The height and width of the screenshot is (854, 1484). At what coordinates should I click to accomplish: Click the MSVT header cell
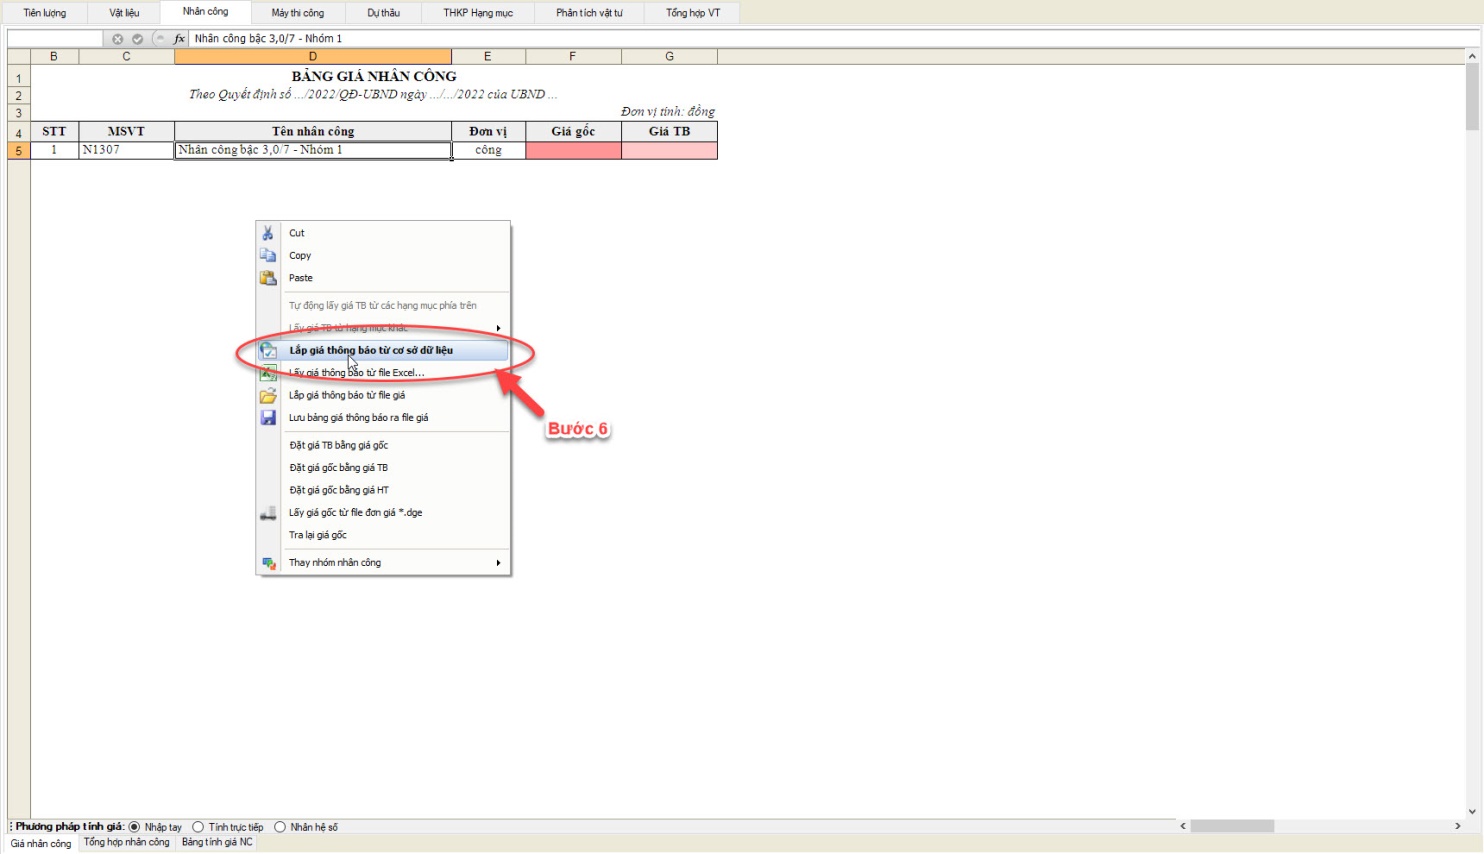click(x=126, y=131)
